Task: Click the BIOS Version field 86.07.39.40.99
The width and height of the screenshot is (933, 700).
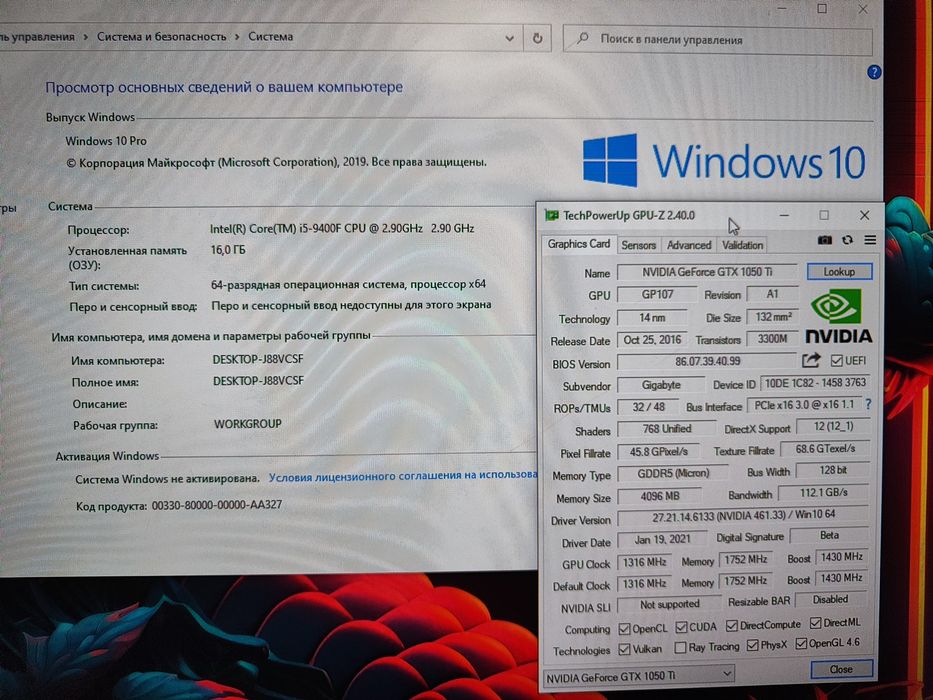Action: 707,361
